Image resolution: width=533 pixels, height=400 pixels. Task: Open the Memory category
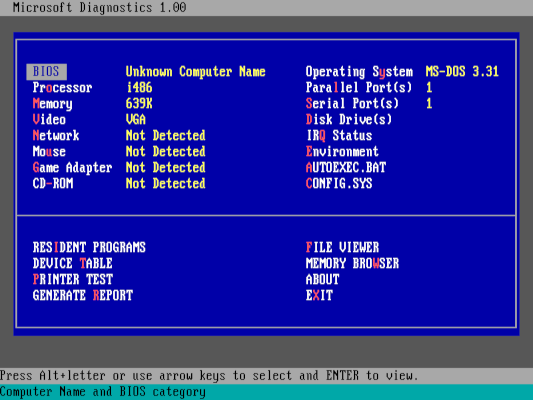(52, 104)
